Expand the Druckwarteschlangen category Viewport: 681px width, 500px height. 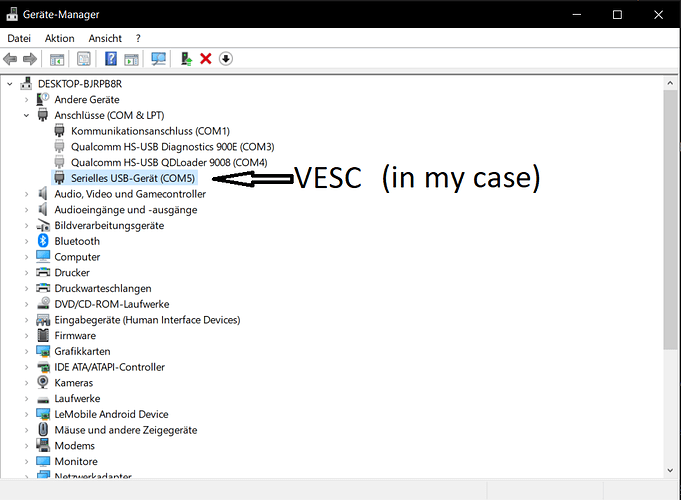pyautogui.click(x=26, y=288)
